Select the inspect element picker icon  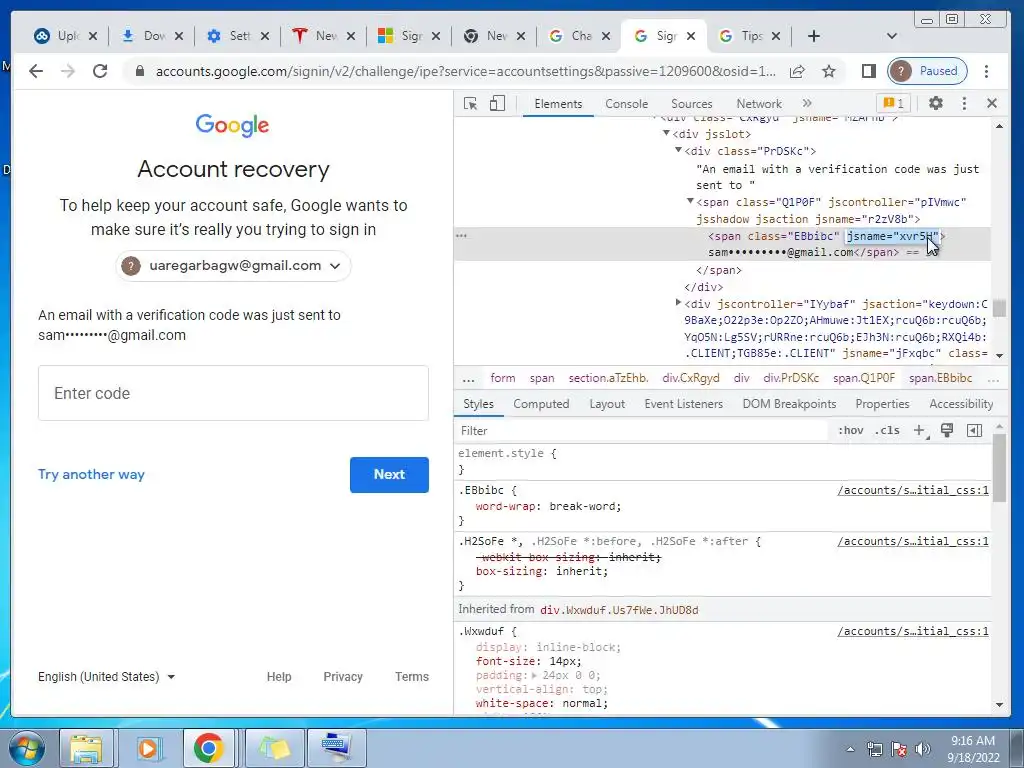[x=470, y=103]
